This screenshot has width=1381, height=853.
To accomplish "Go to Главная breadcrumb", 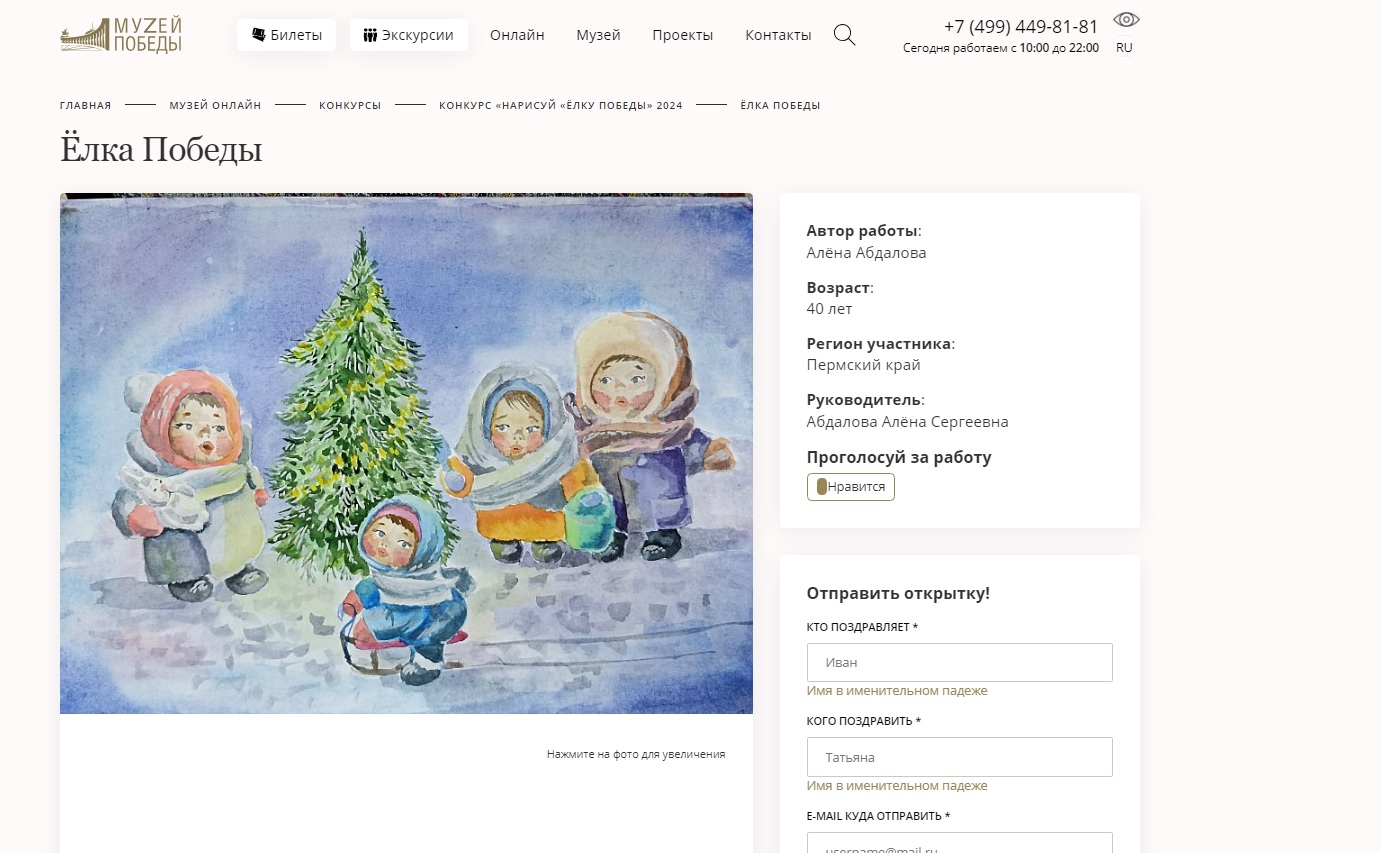I will [x=85, y=106].
